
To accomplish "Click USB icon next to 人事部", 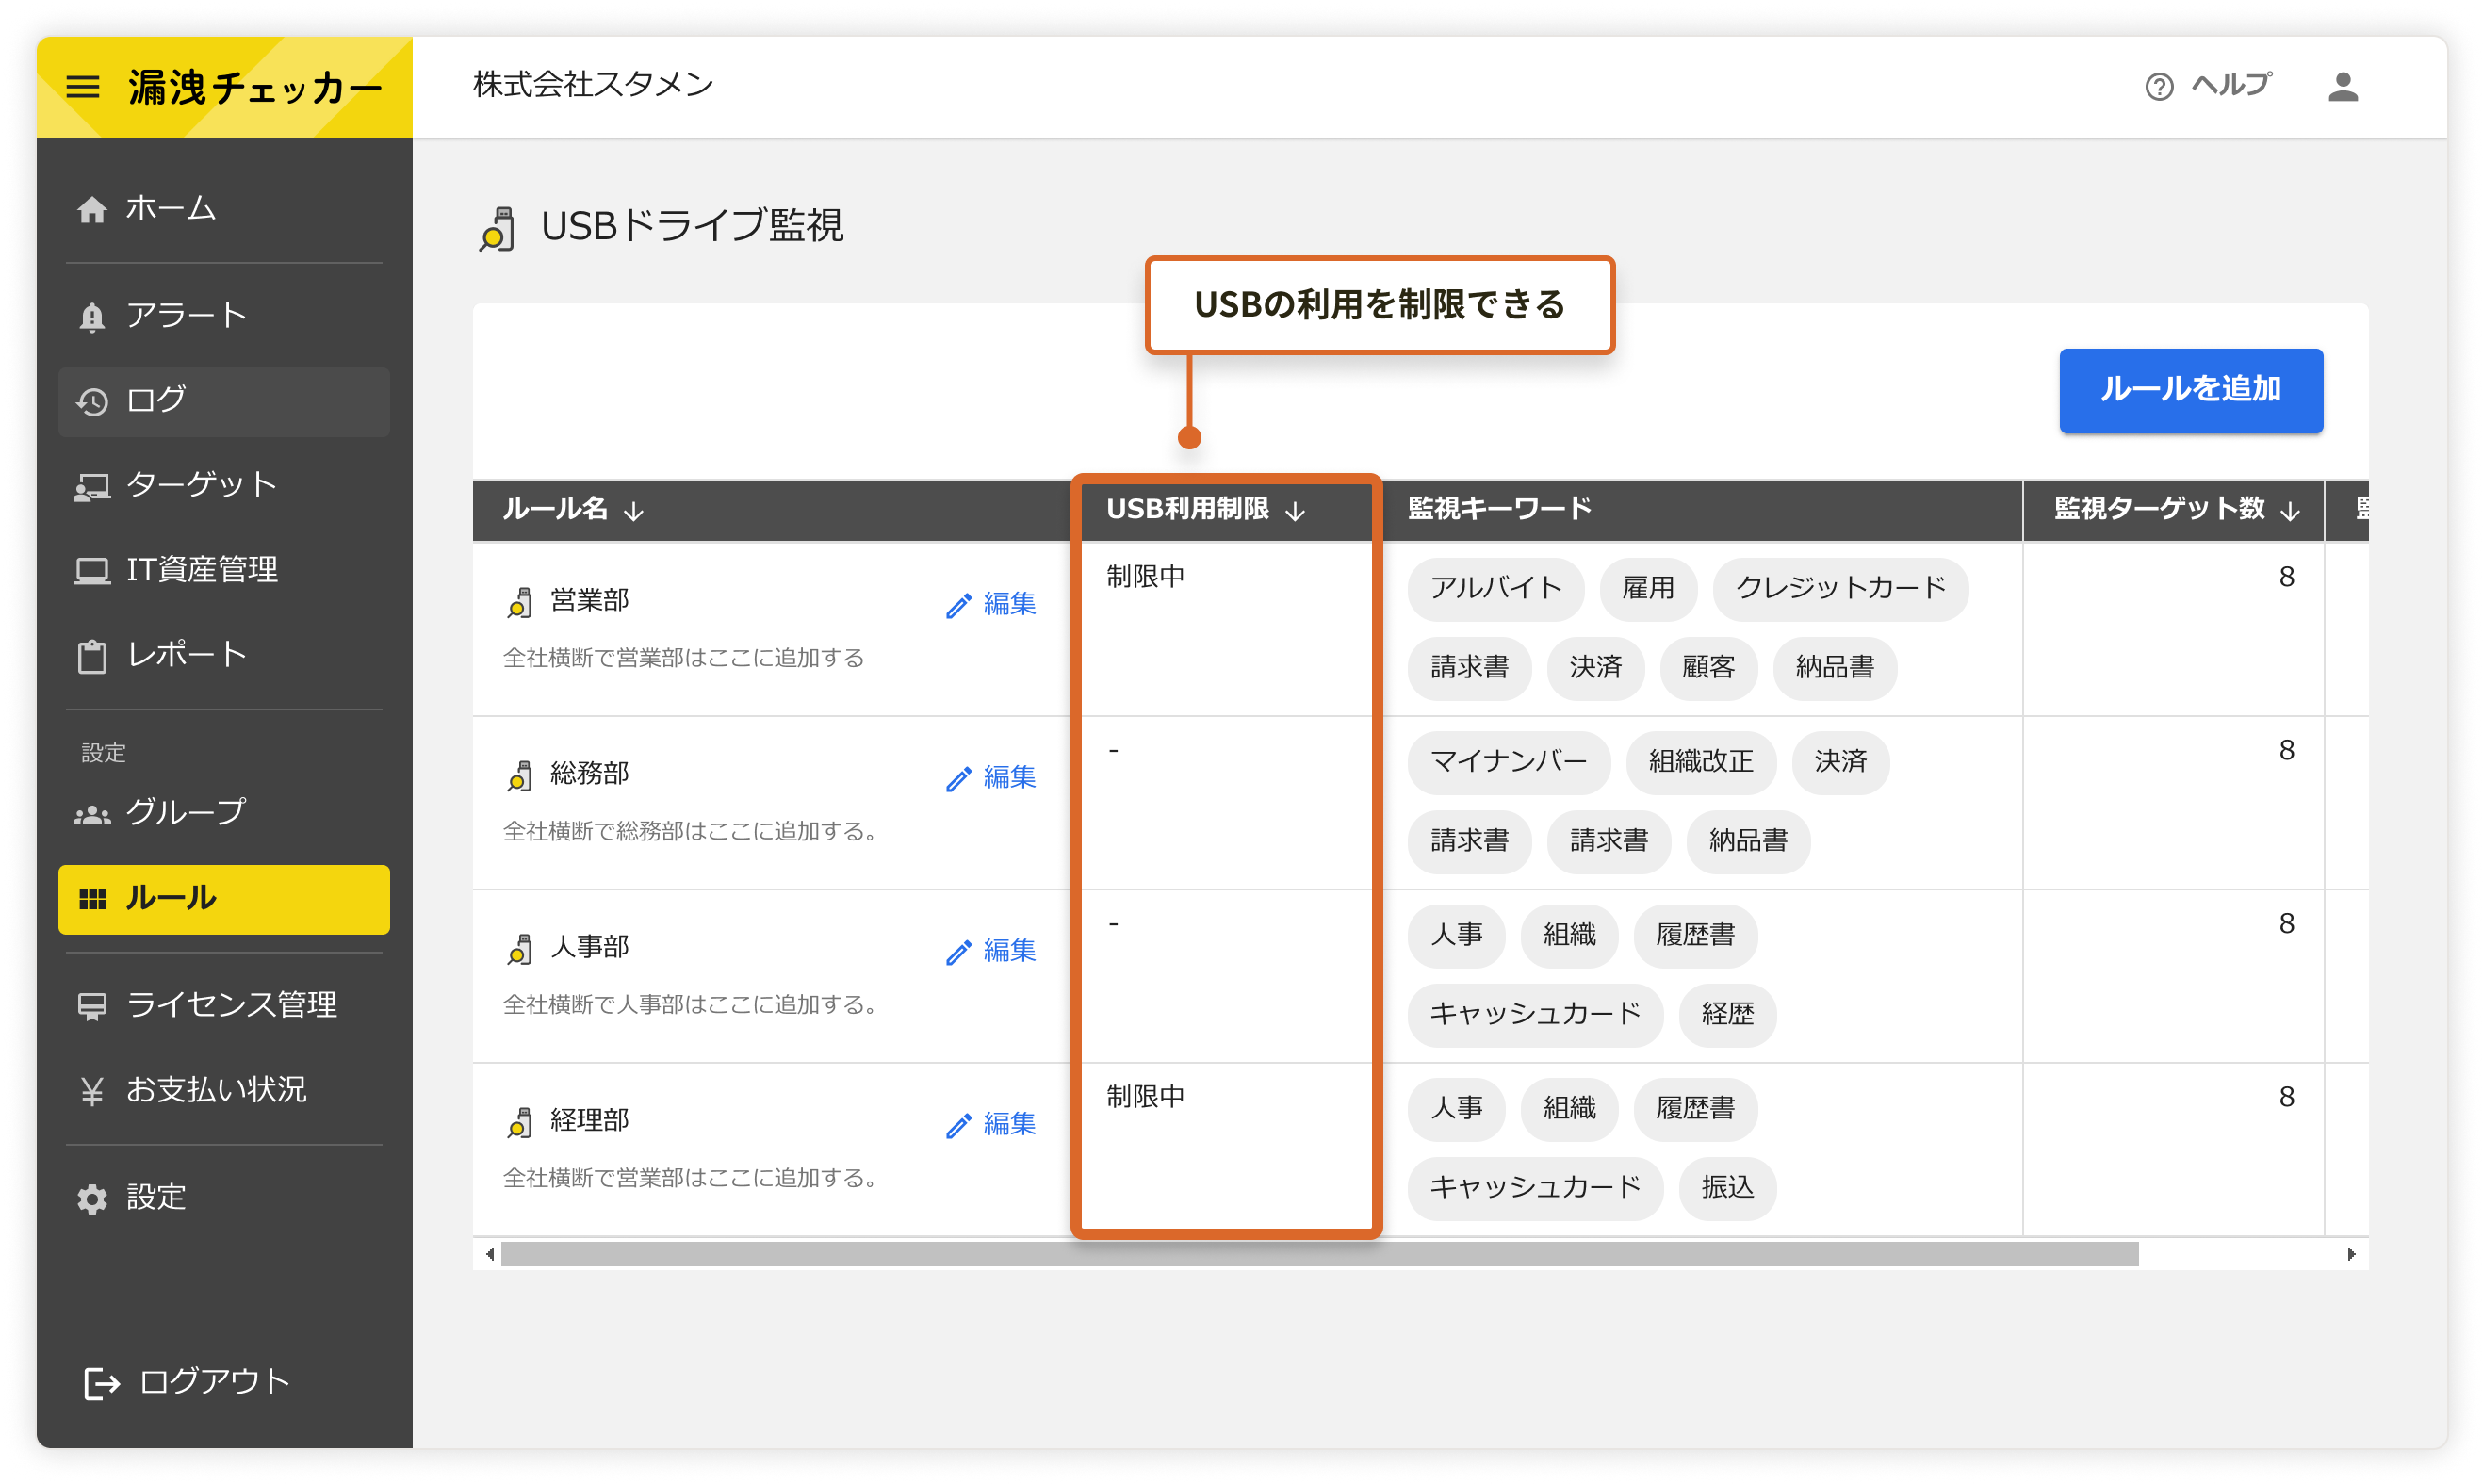I will pyautogui.click(x=519, y=948).
